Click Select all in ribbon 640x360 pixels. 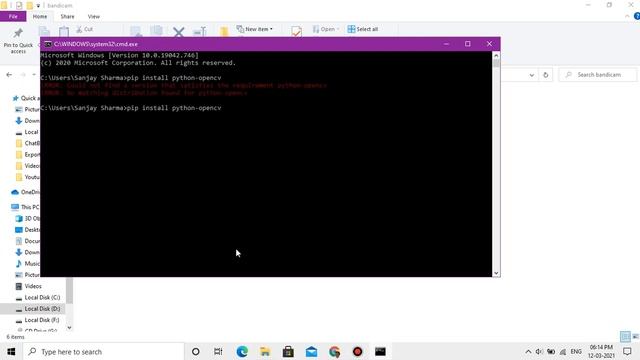point(362,29)
